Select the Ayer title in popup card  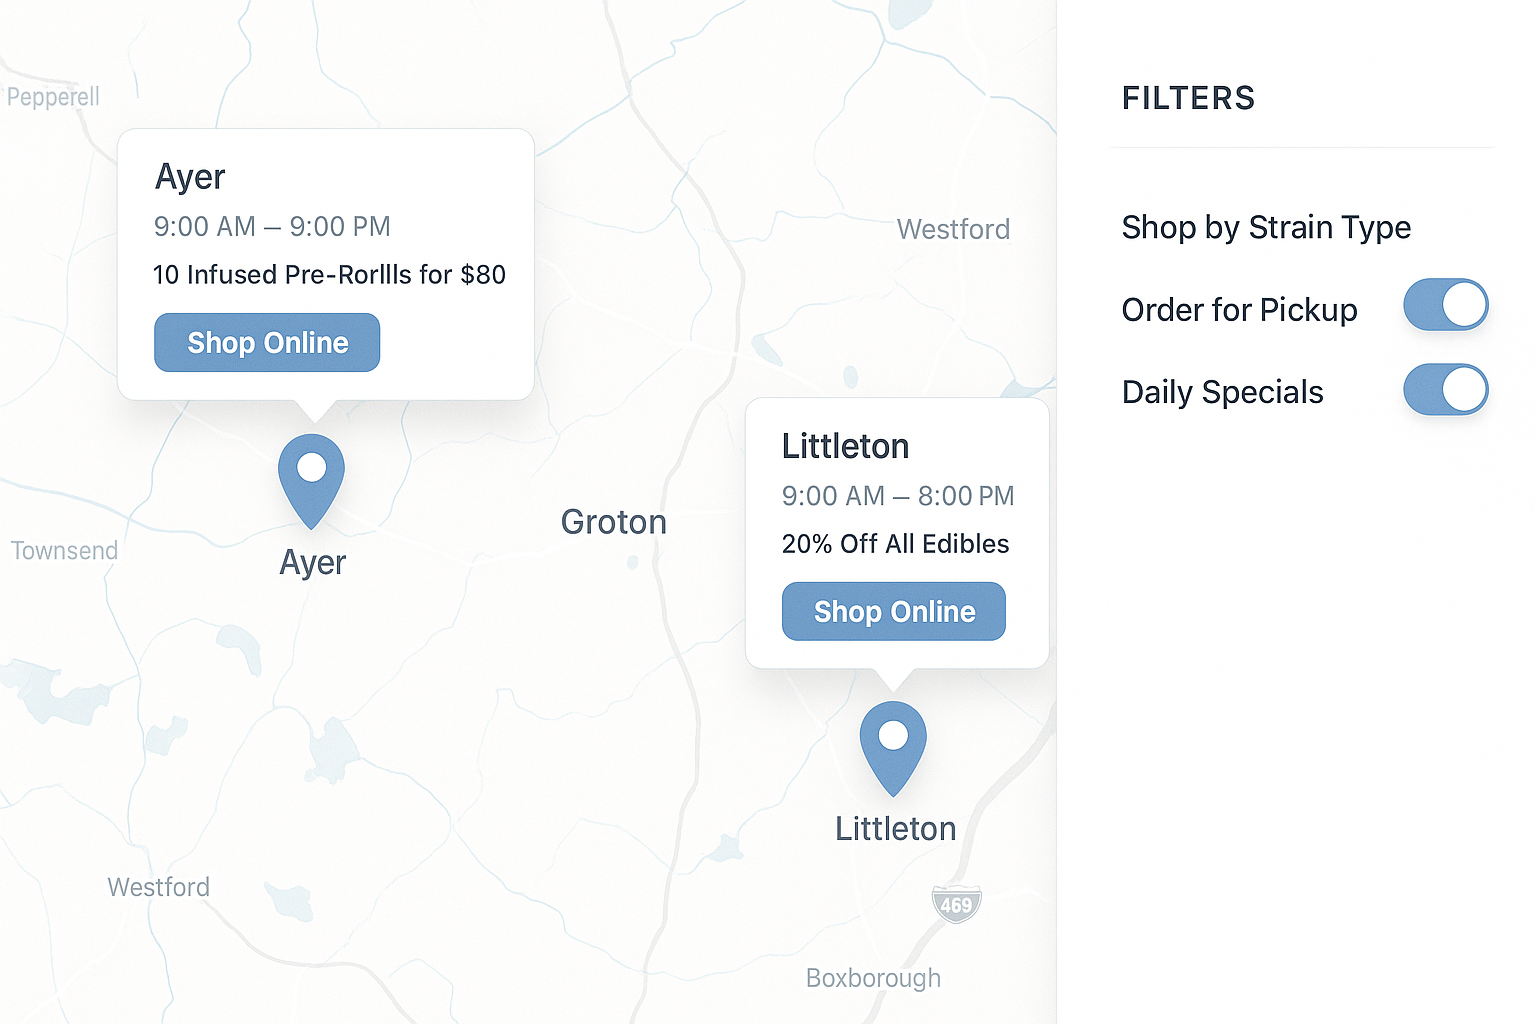190,177
